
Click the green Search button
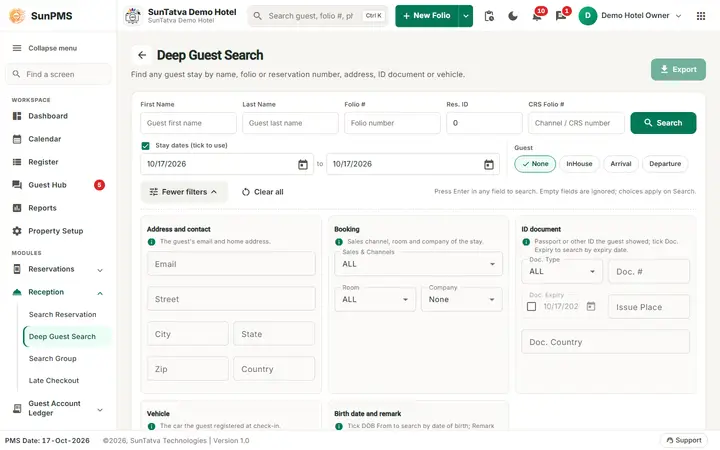[x=663, y=123]
